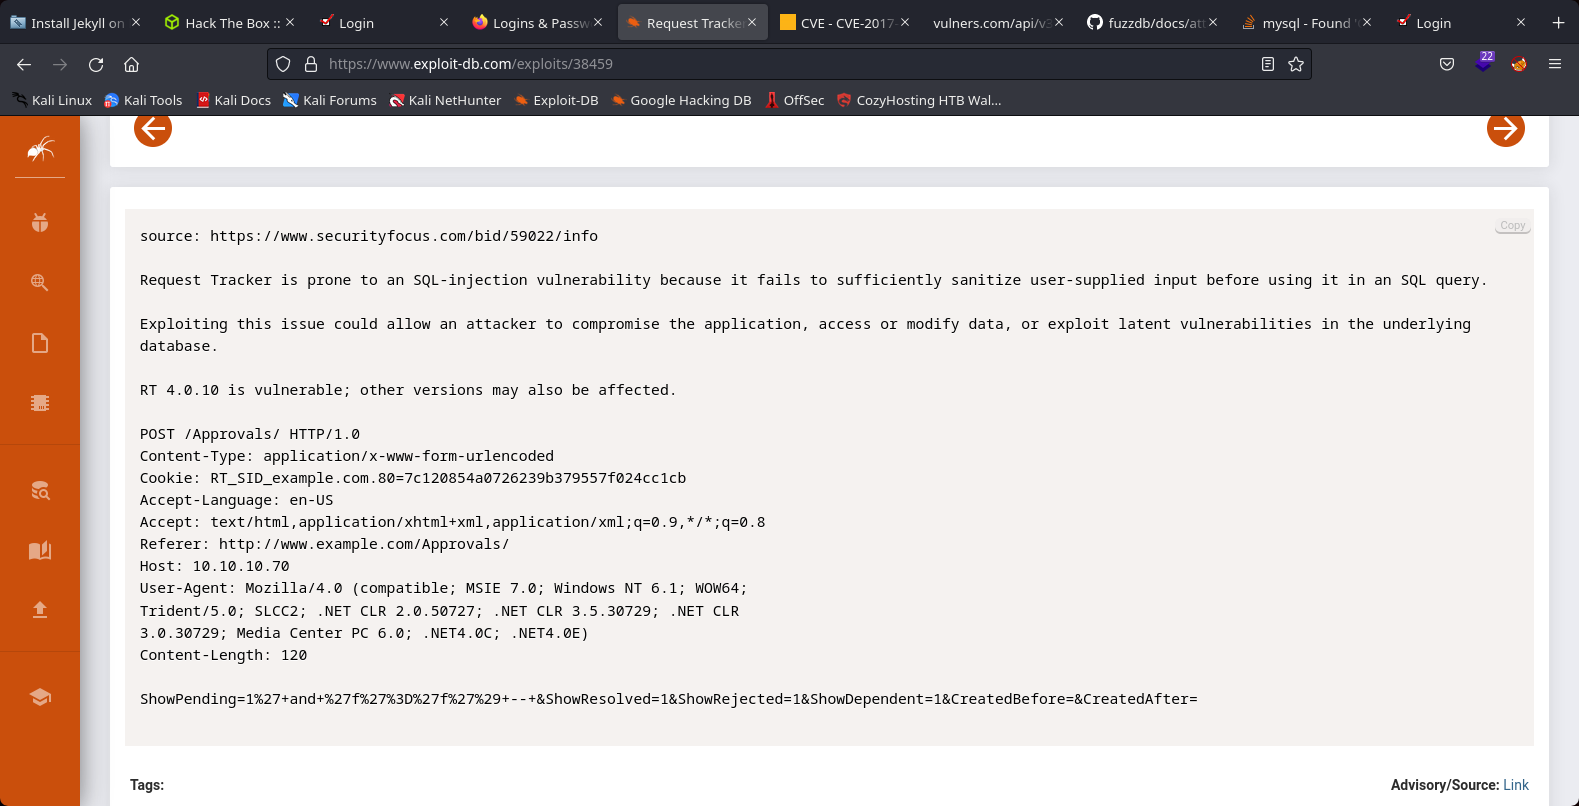
Task: Toggle reader view in address bar
Action: (x=1268, y=64)
